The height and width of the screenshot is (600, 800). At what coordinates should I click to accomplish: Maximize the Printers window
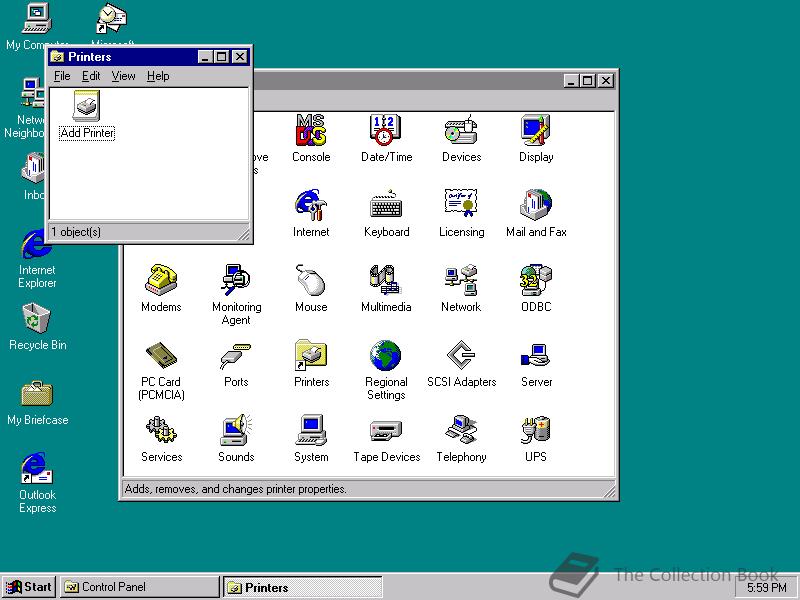[221, 57]
